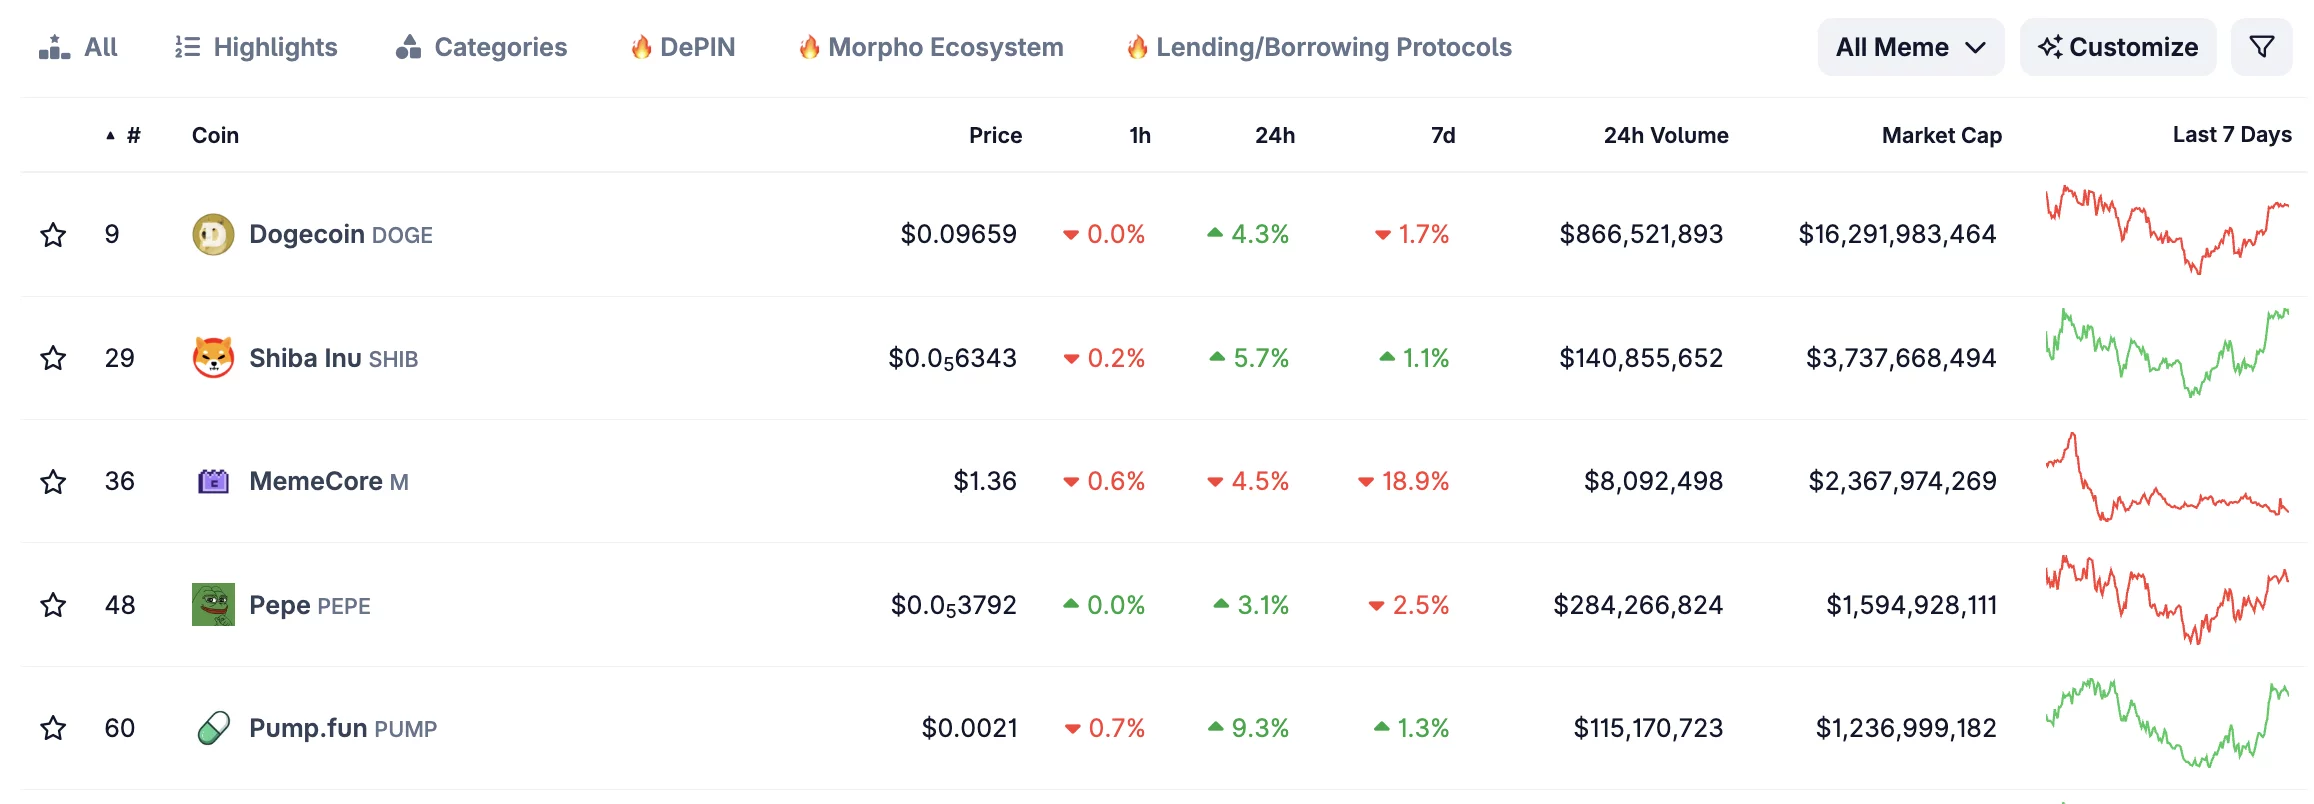Open the filter funnel icon
Viewport: 2314px width, 804px height.
click(x=2261, y=47)
